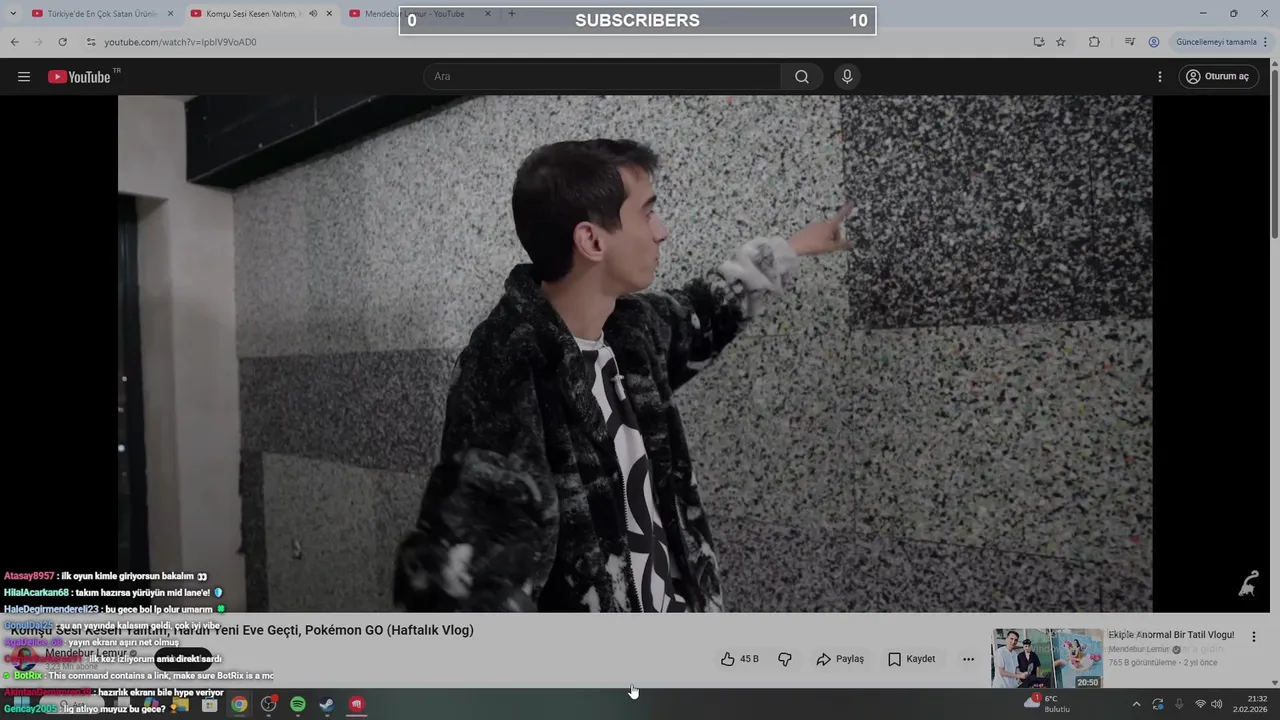Open more actions ellipsis beside Kaydet
The image size is (1280, 720).
pos(968,659)
